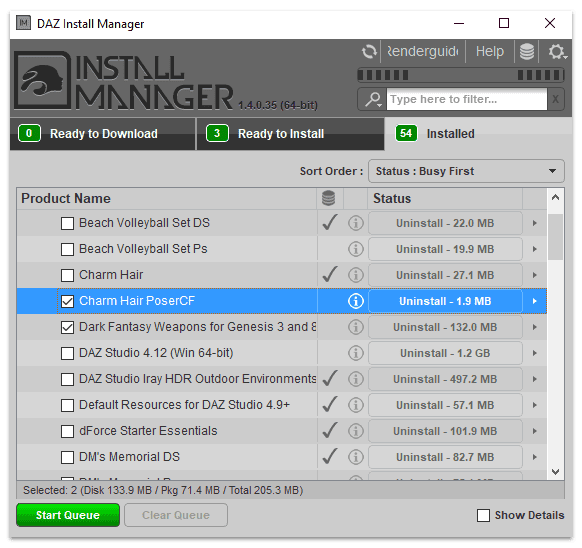The width and height of the screenshot is (582, 548).
Task: Click Clear Queue button
Action: click(x=176, y=515)
